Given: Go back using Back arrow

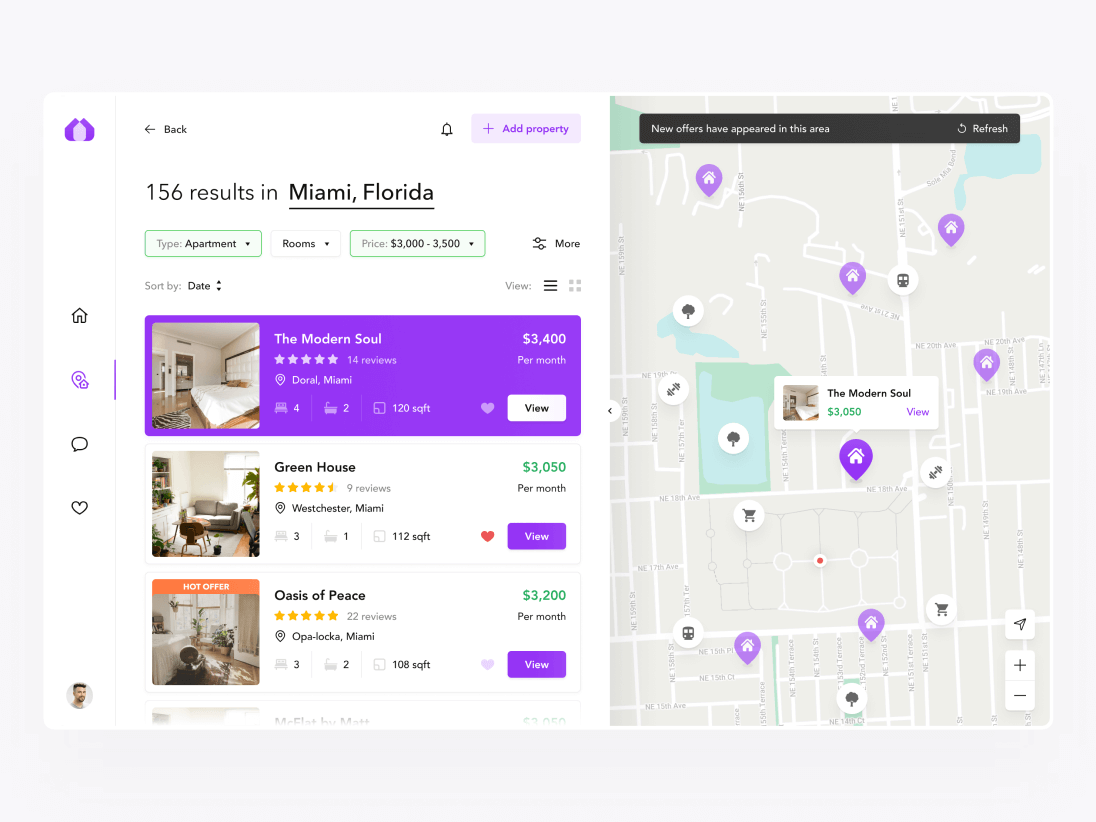Looking at the screenshot, I should tap(166, 129).
